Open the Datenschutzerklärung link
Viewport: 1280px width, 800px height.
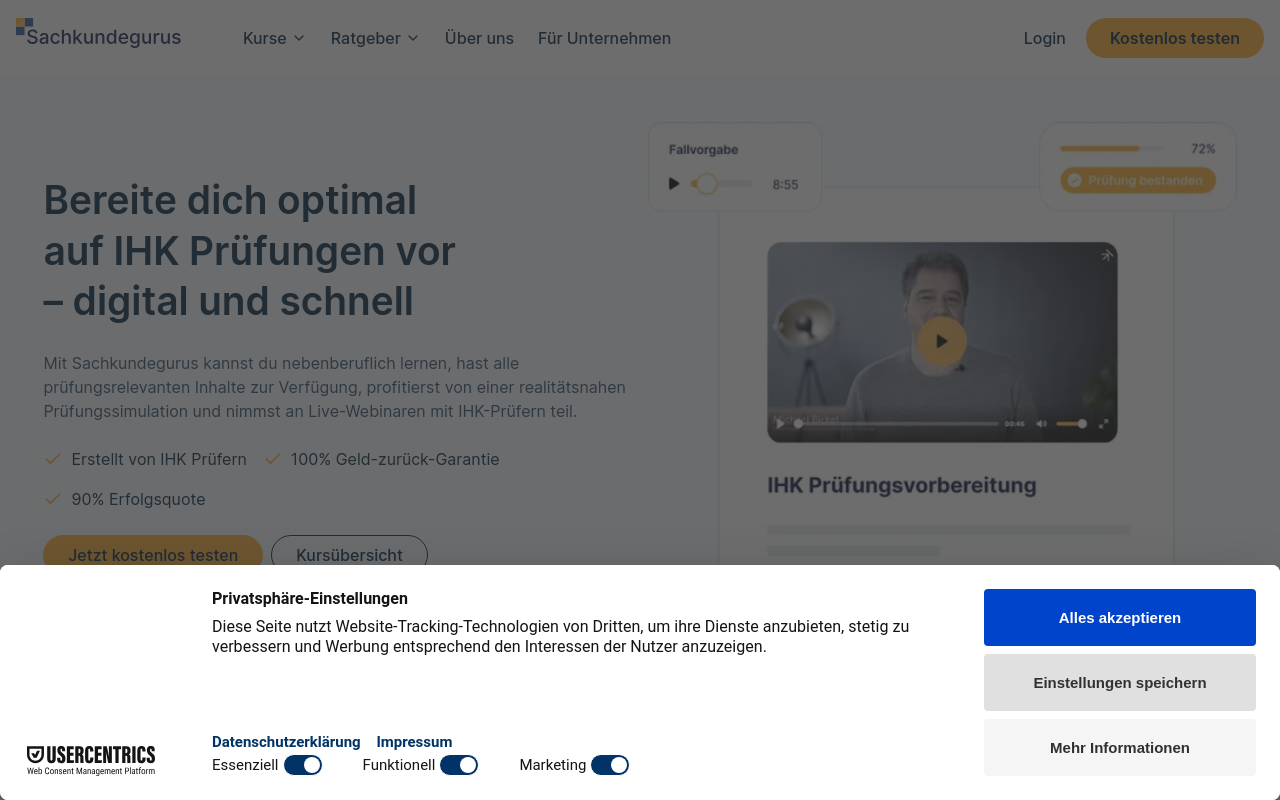286,741
